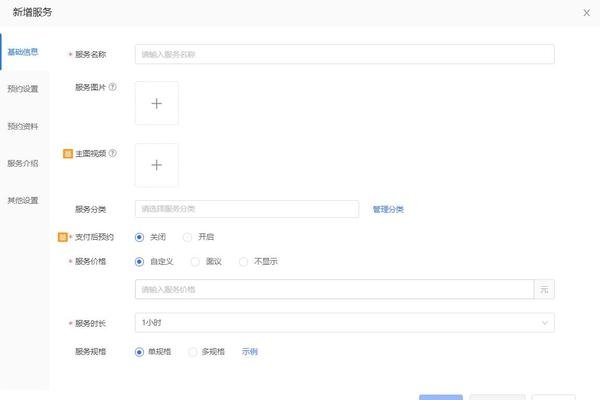Show help for 主图视频

112,153
